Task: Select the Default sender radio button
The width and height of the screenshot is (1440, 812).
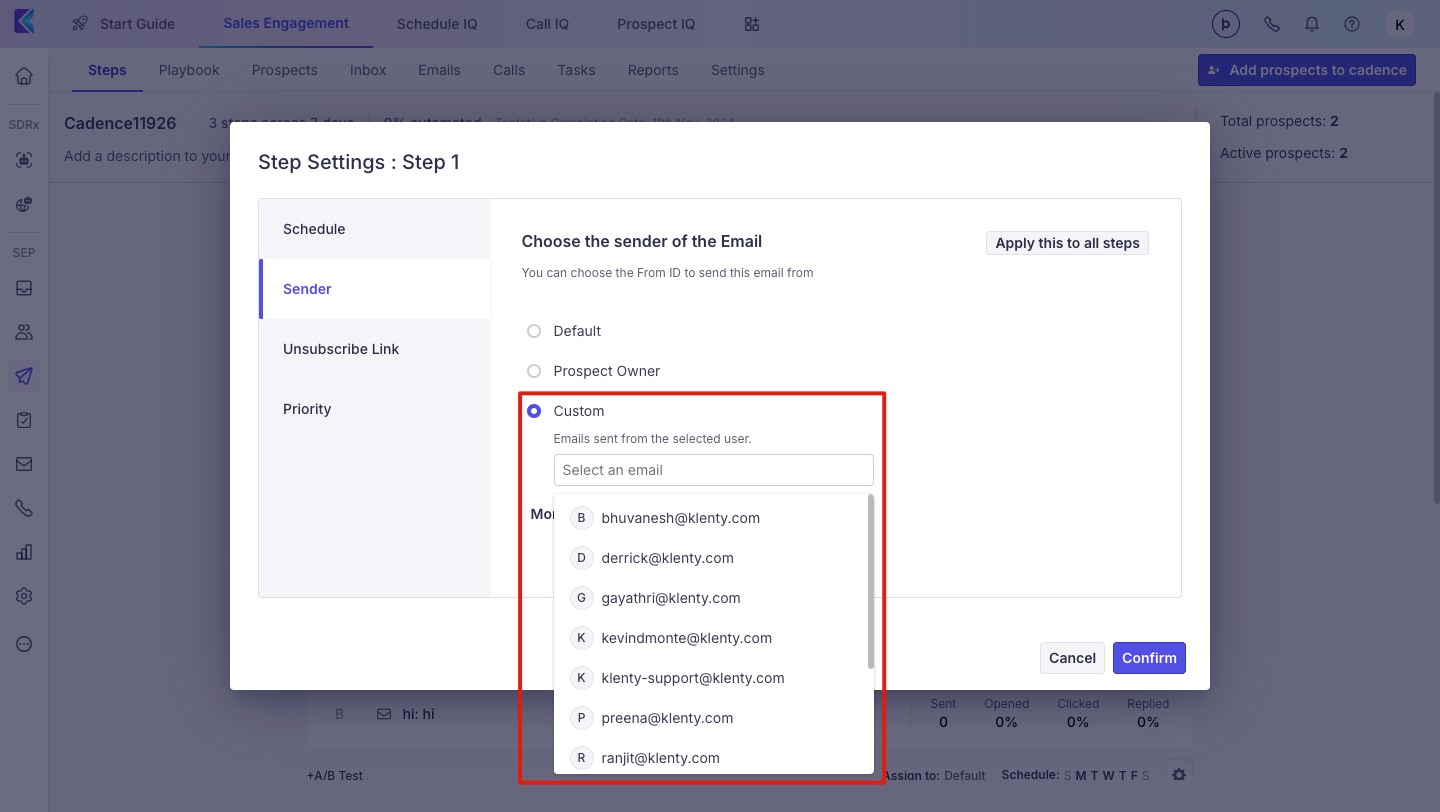Action: tap(534, 331)
